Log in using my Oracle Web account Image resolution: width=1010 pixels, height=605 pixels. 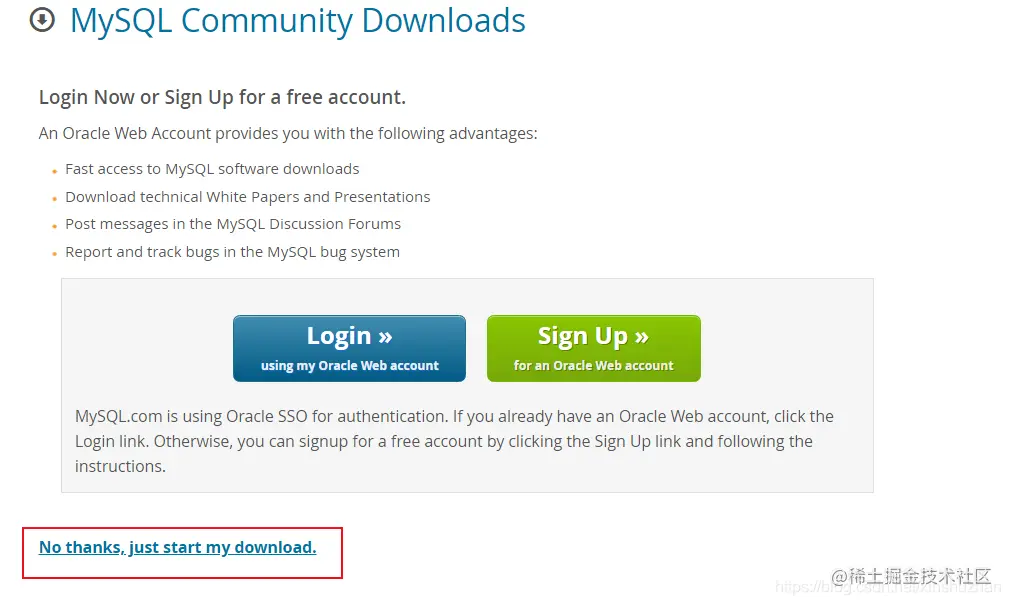coord(349,349)
